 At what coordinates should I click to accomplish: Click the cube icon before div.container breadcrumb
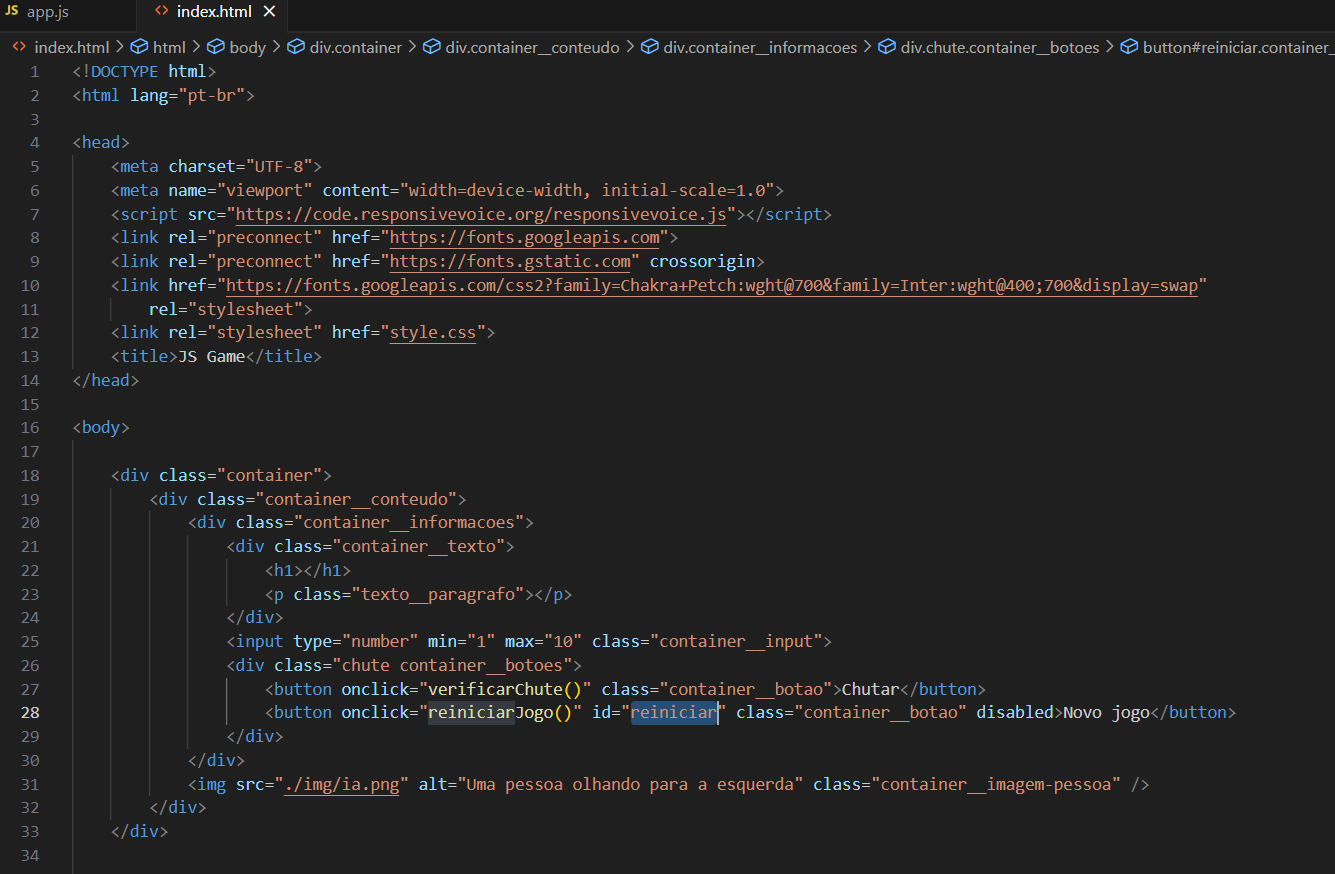point(296,47)
